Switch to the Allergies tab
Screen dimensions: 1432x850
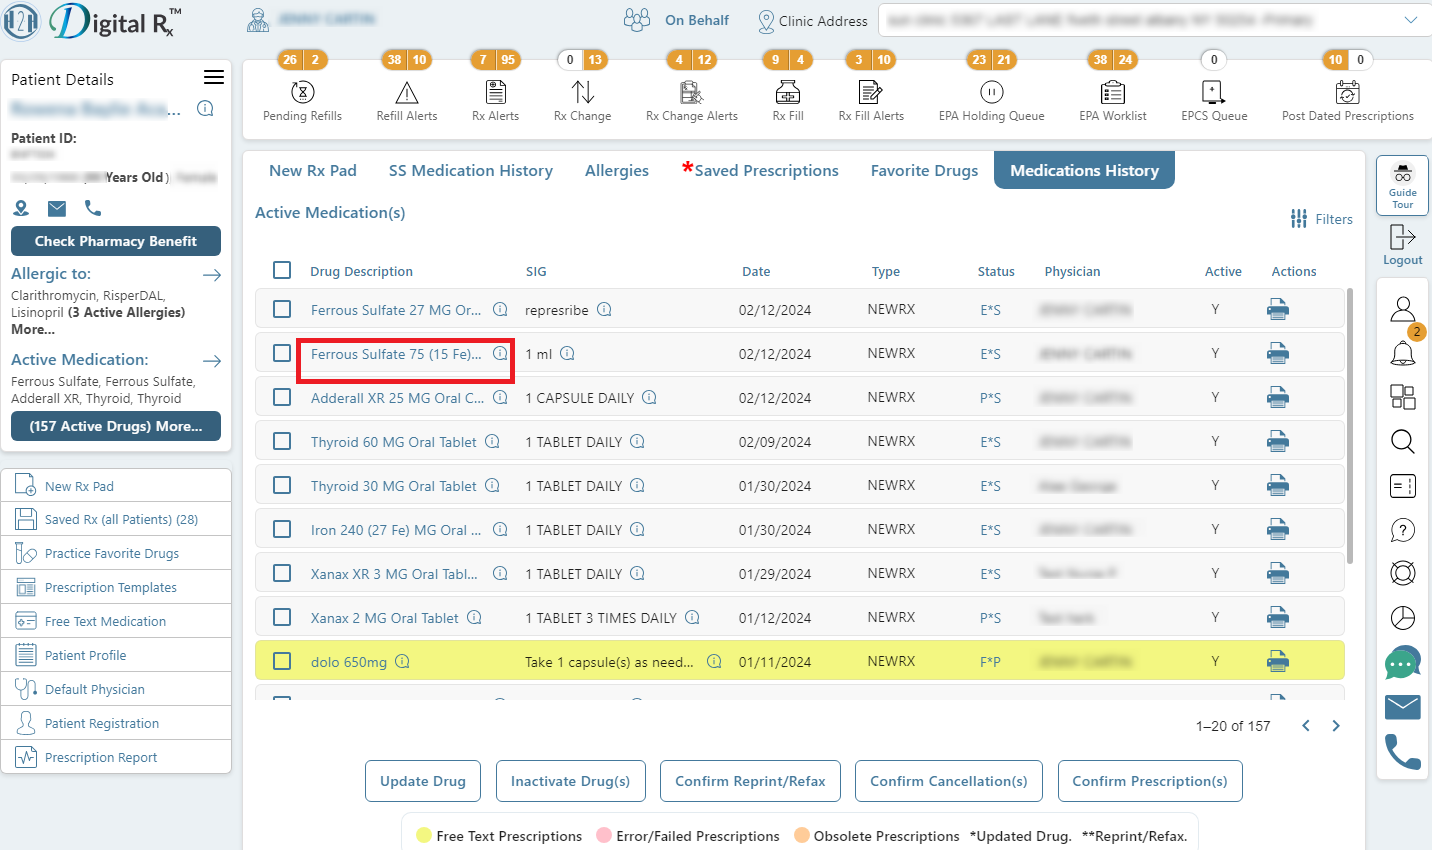(x=617, y=171)
